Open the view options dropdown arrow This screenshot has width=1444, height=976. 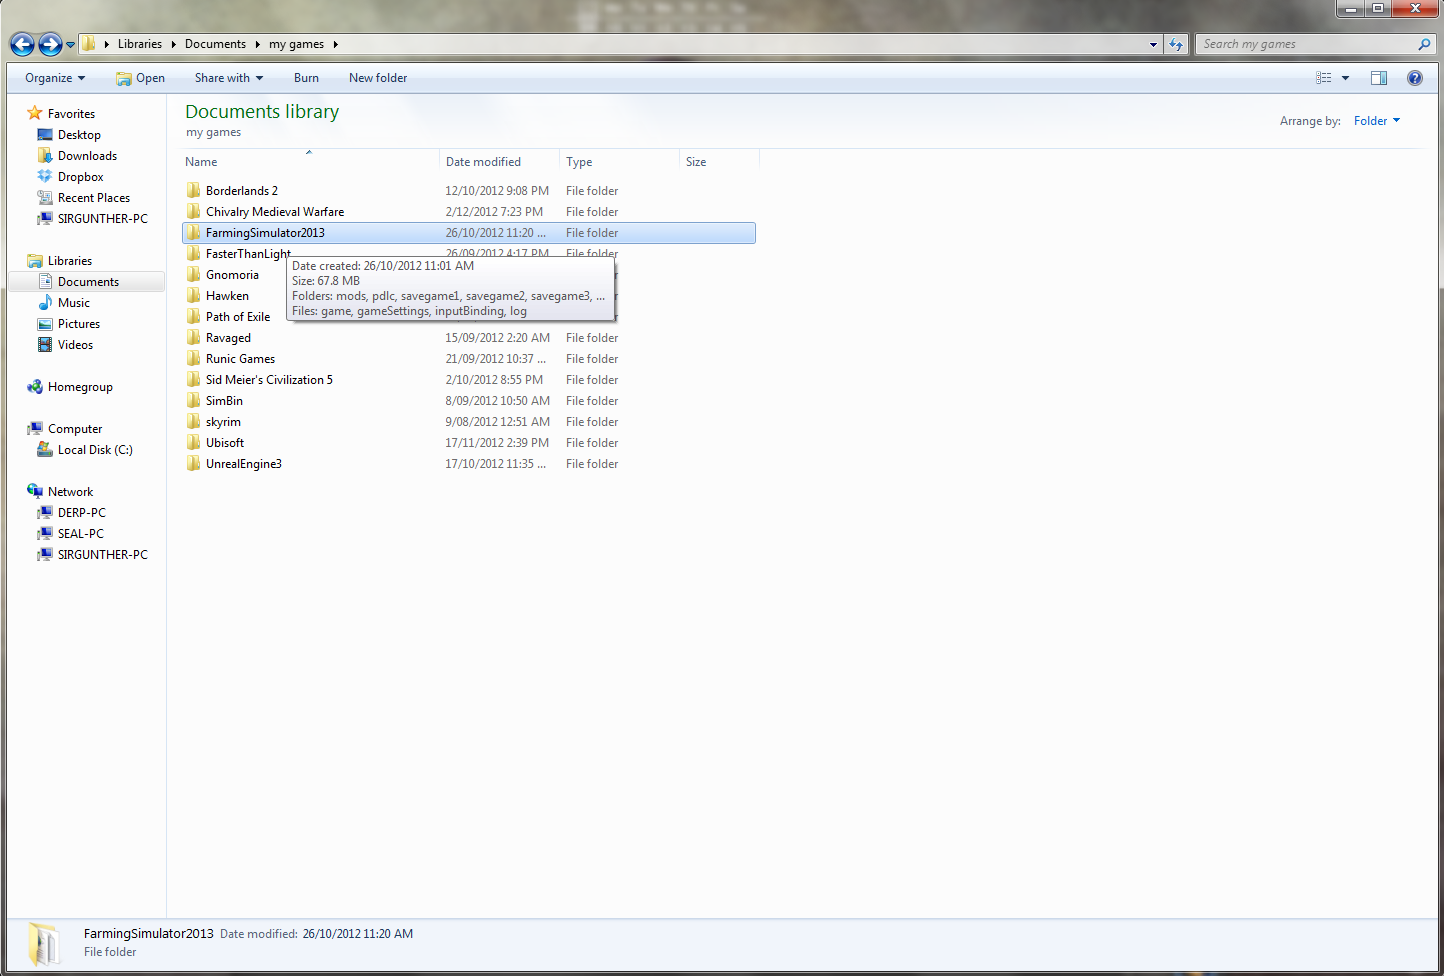(x=1345, y=78)
